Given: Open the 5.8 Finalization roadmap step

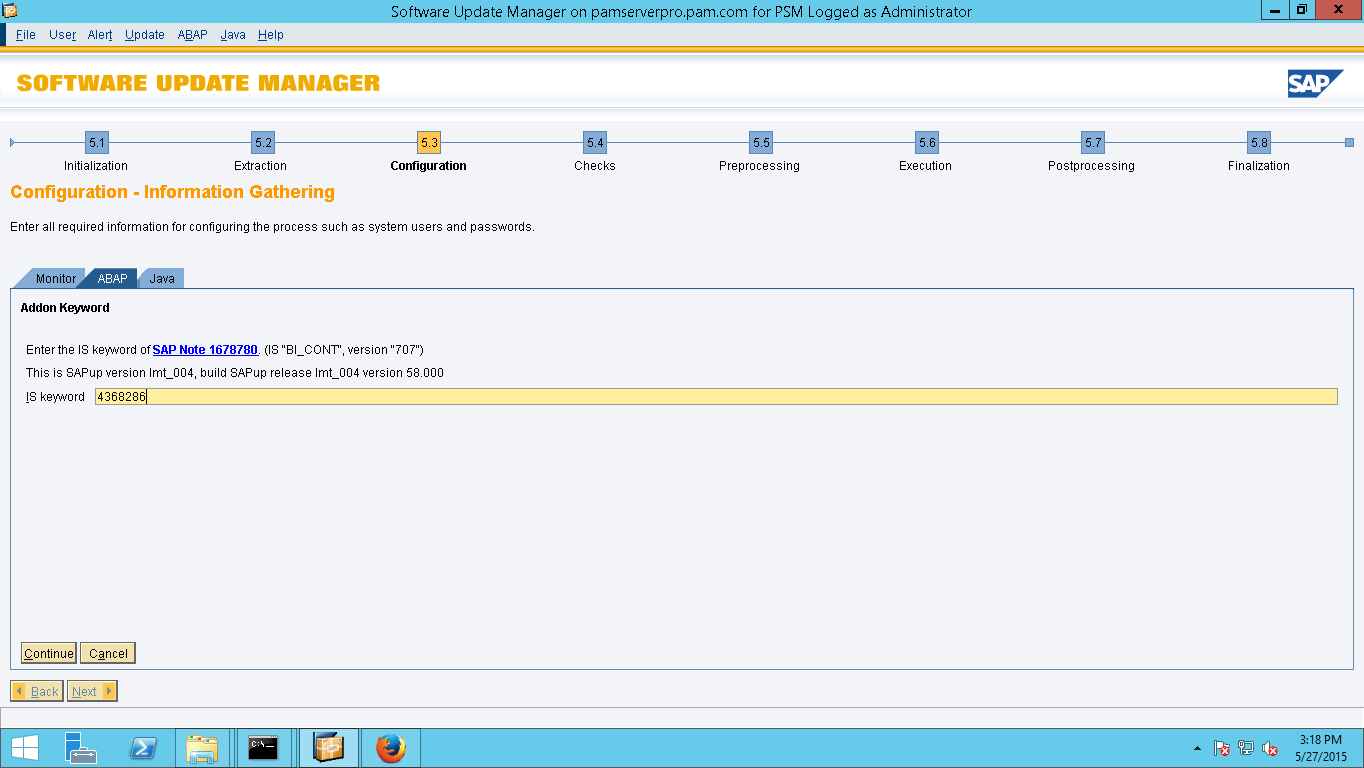Looking at the screenshot, I should [x=1258, y=143].
